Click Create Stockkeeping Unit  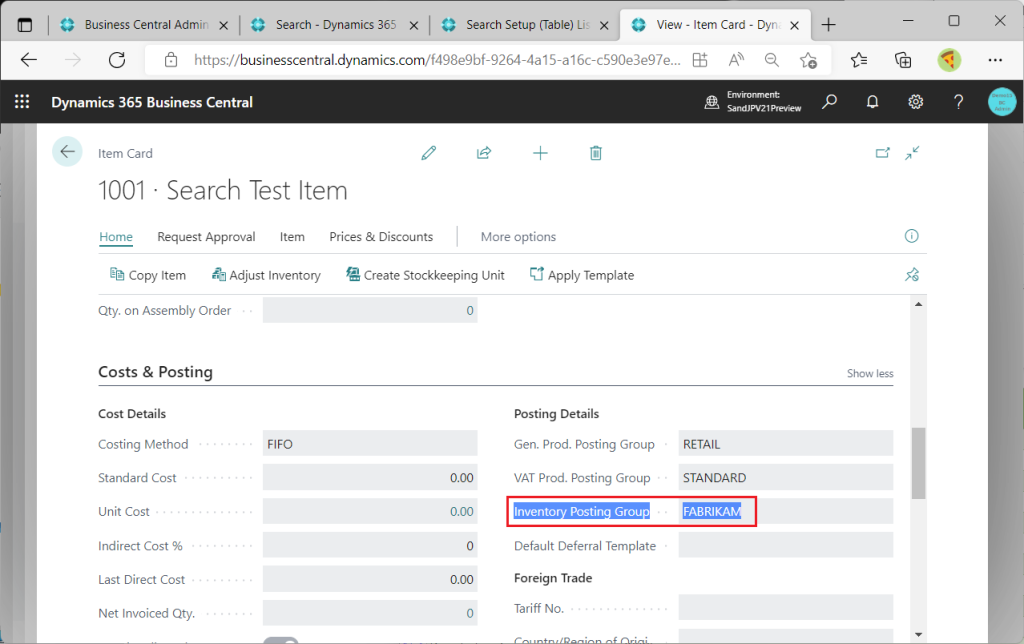pyautogui.click(x=425, y=275)
